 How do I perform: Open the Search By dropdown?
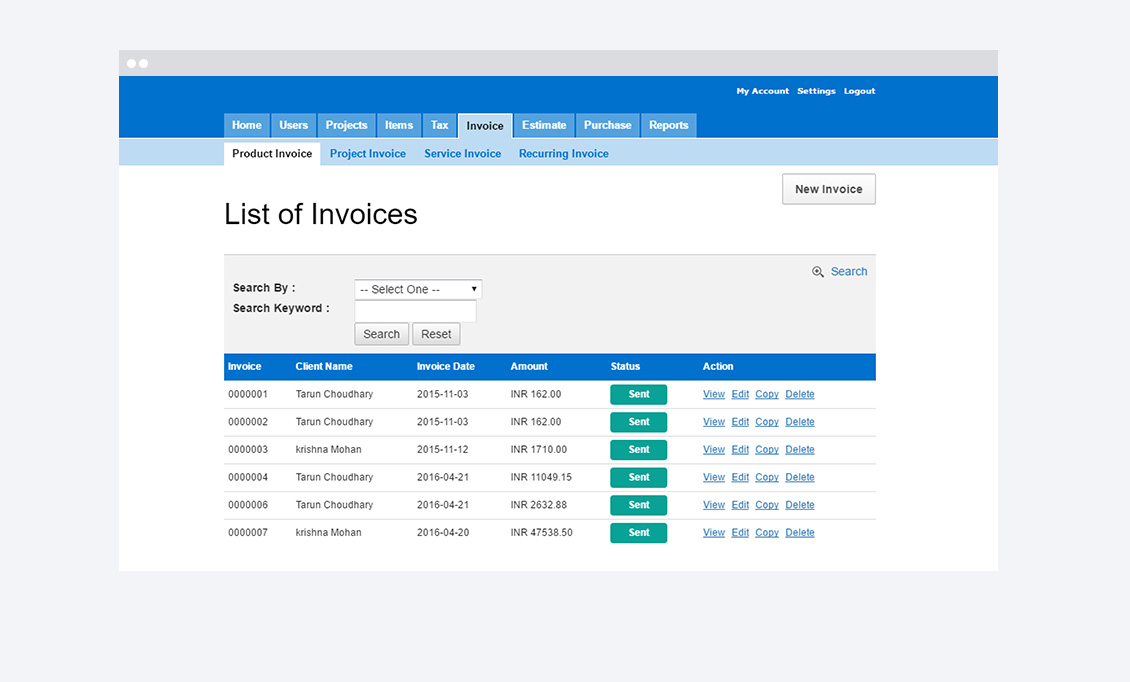tap(418, 289)
